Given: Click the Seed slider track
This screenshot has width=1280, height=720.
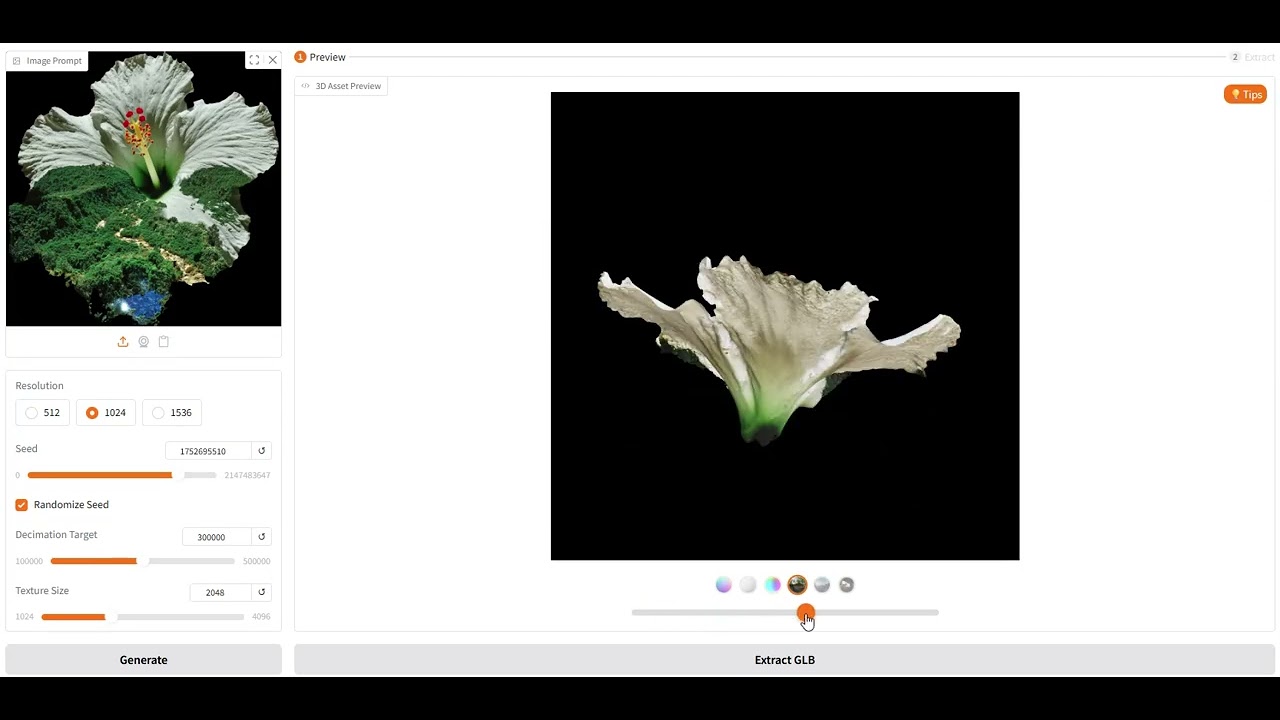Looking at the screenshot, I should click(x=122, y=475).
